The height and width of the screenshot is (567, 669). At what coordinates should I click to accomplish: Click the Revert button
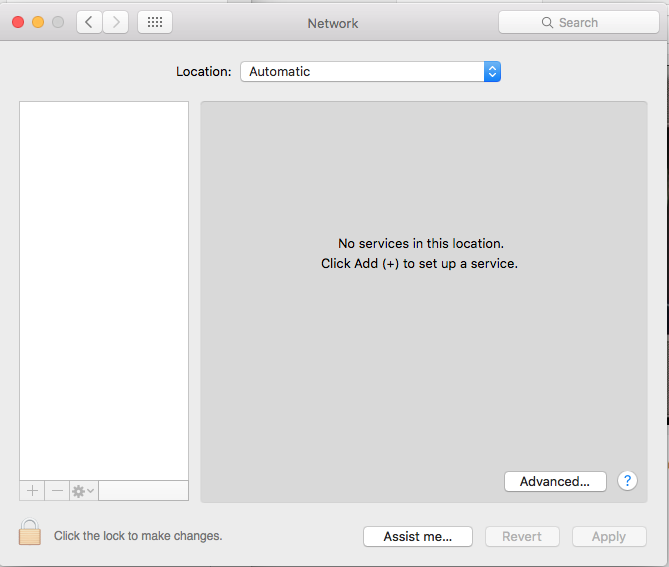(522, 536)
